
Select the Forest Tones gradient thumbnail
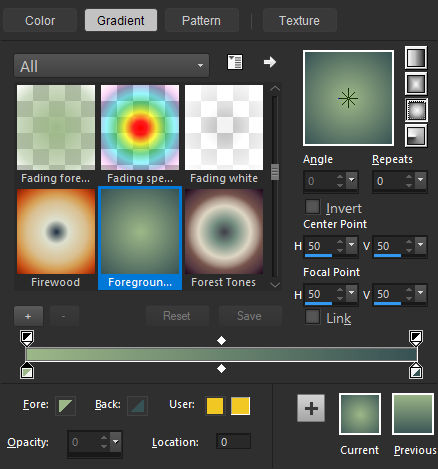click(224, 238)
